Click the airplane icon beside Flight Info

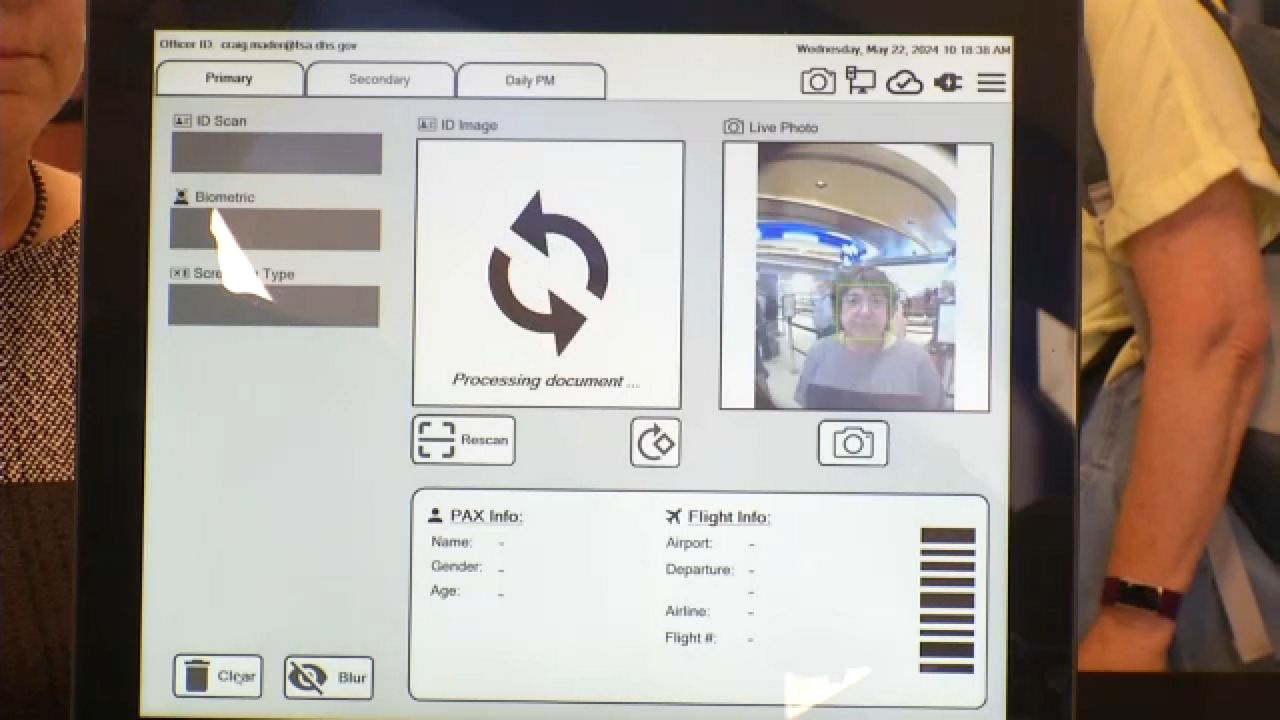coord(673,516)
